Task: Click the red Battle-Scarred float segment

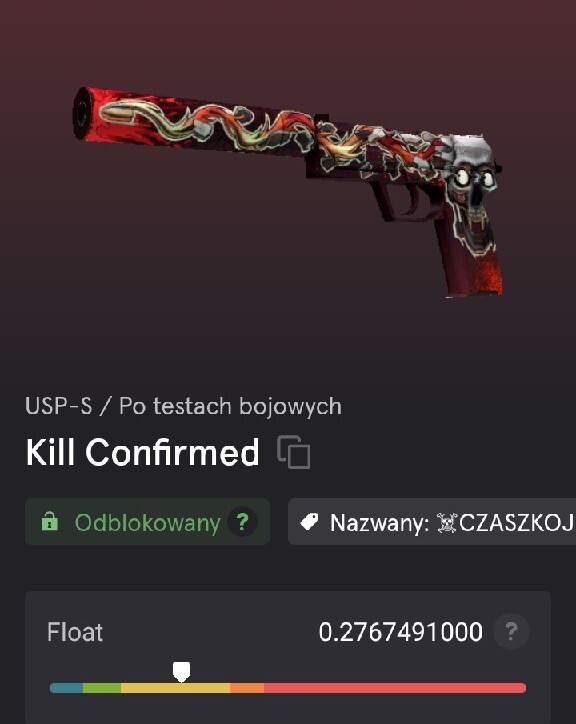Action: (x=395, y=688)
